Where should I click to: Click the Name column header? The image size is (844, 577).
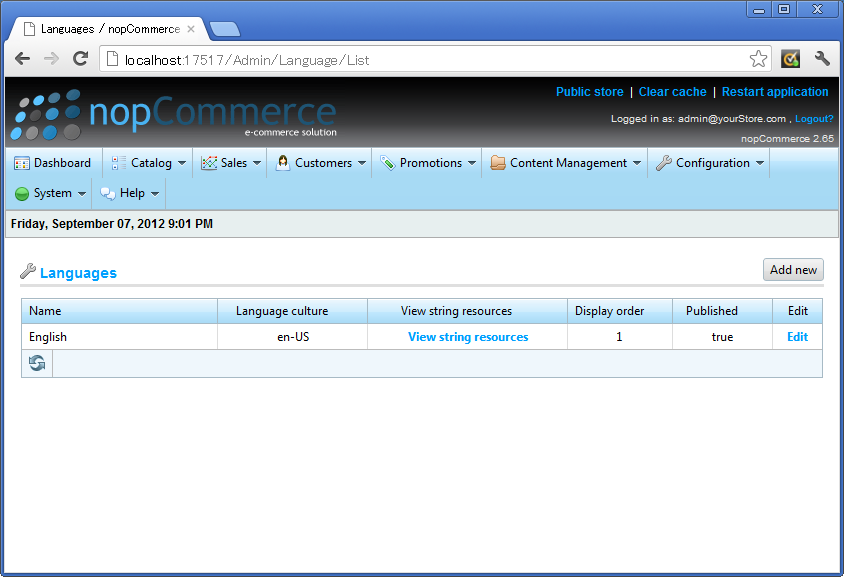coord(119,311)
